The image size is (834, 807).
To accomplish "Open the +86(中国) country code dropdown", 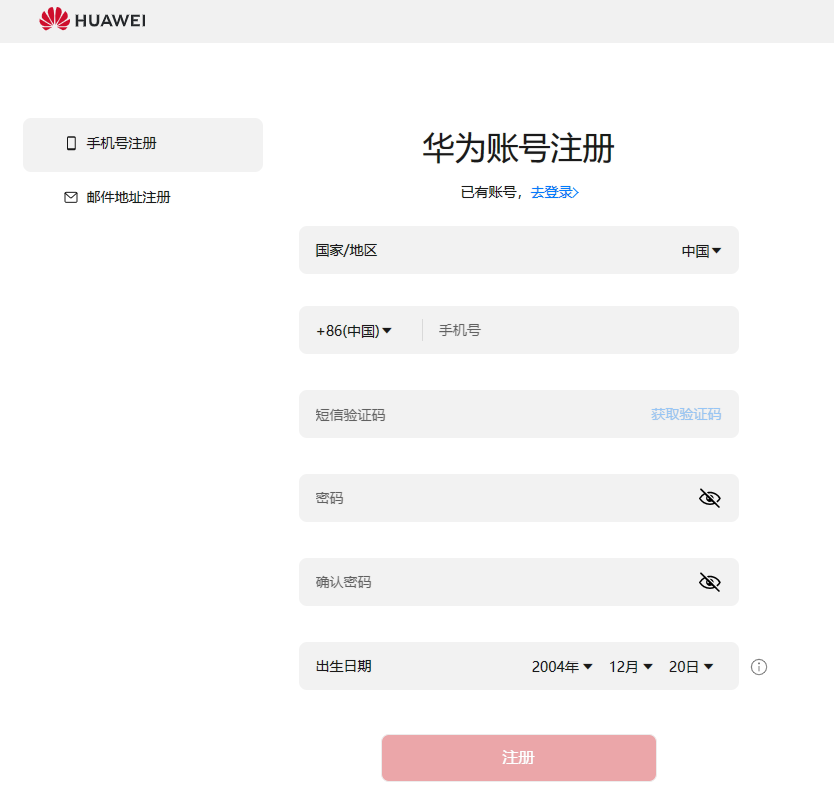I will 354,330.
